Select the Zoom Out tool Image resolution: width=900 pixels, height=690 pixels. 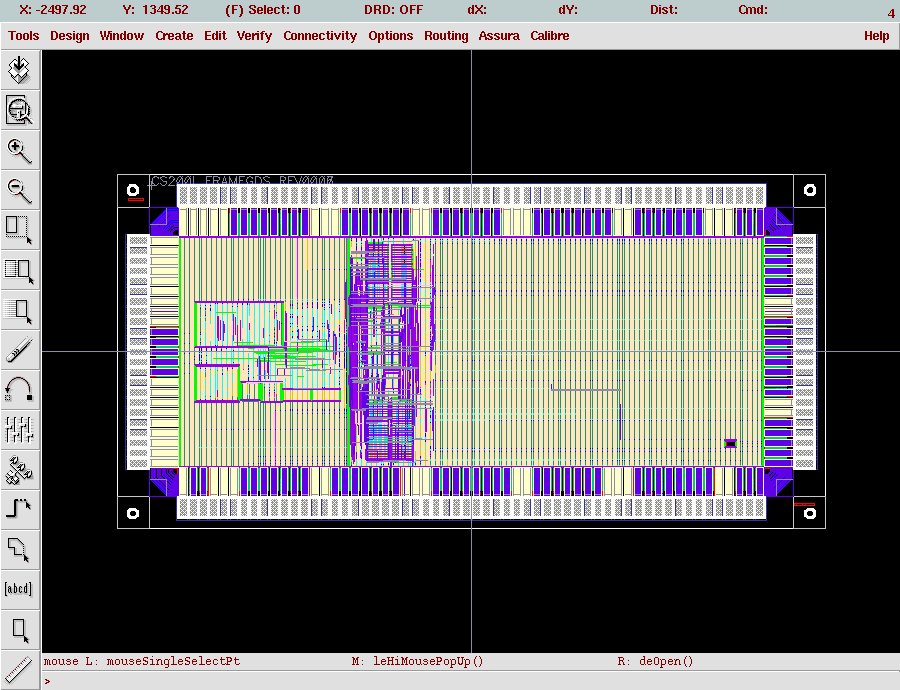coord(19,190)
